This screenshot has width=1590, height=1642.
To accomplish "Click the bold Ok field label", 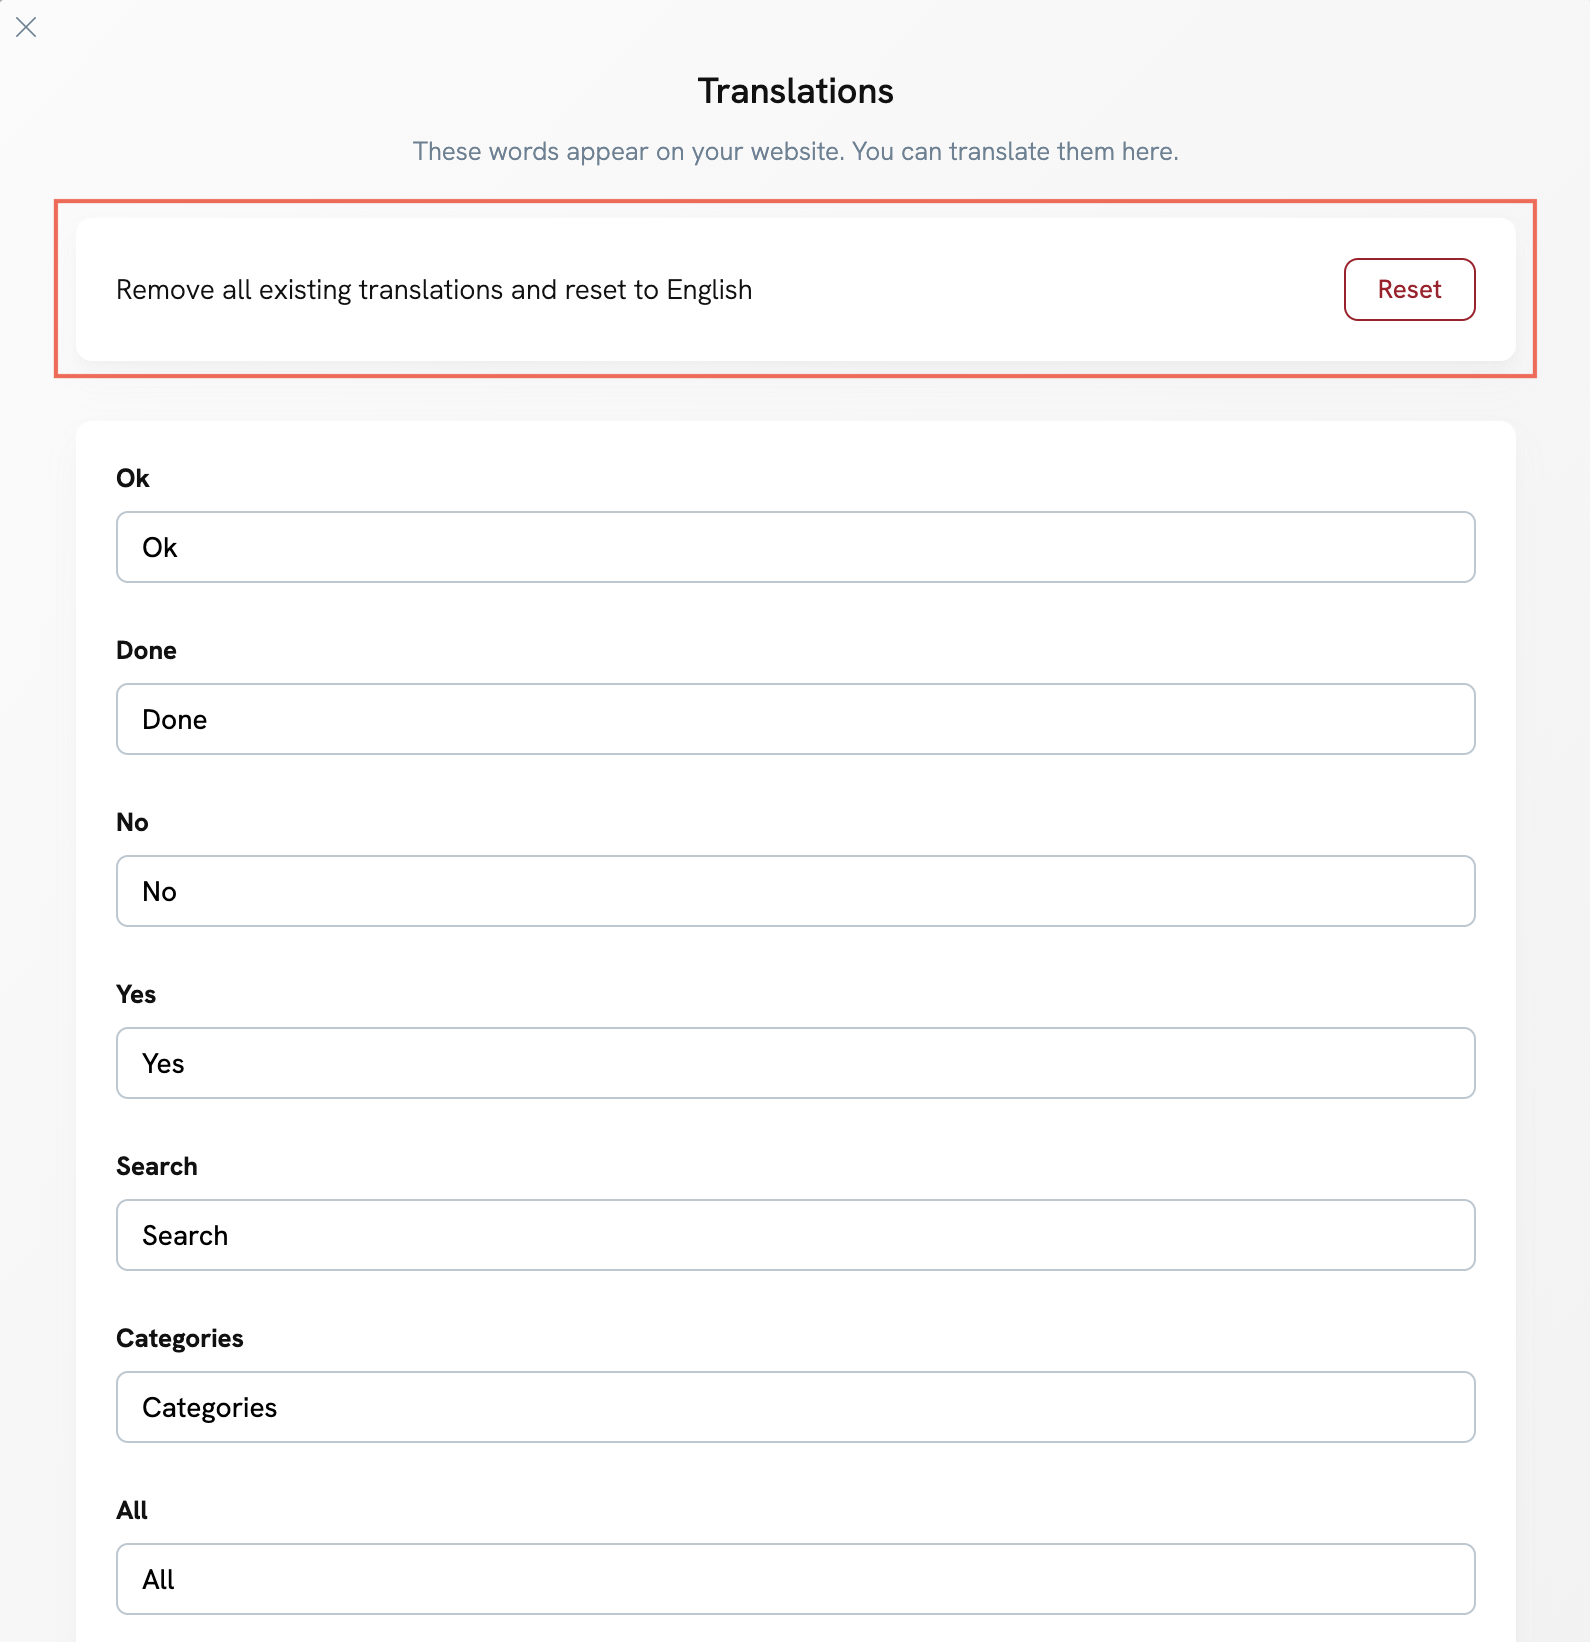I will click(133, 478).
